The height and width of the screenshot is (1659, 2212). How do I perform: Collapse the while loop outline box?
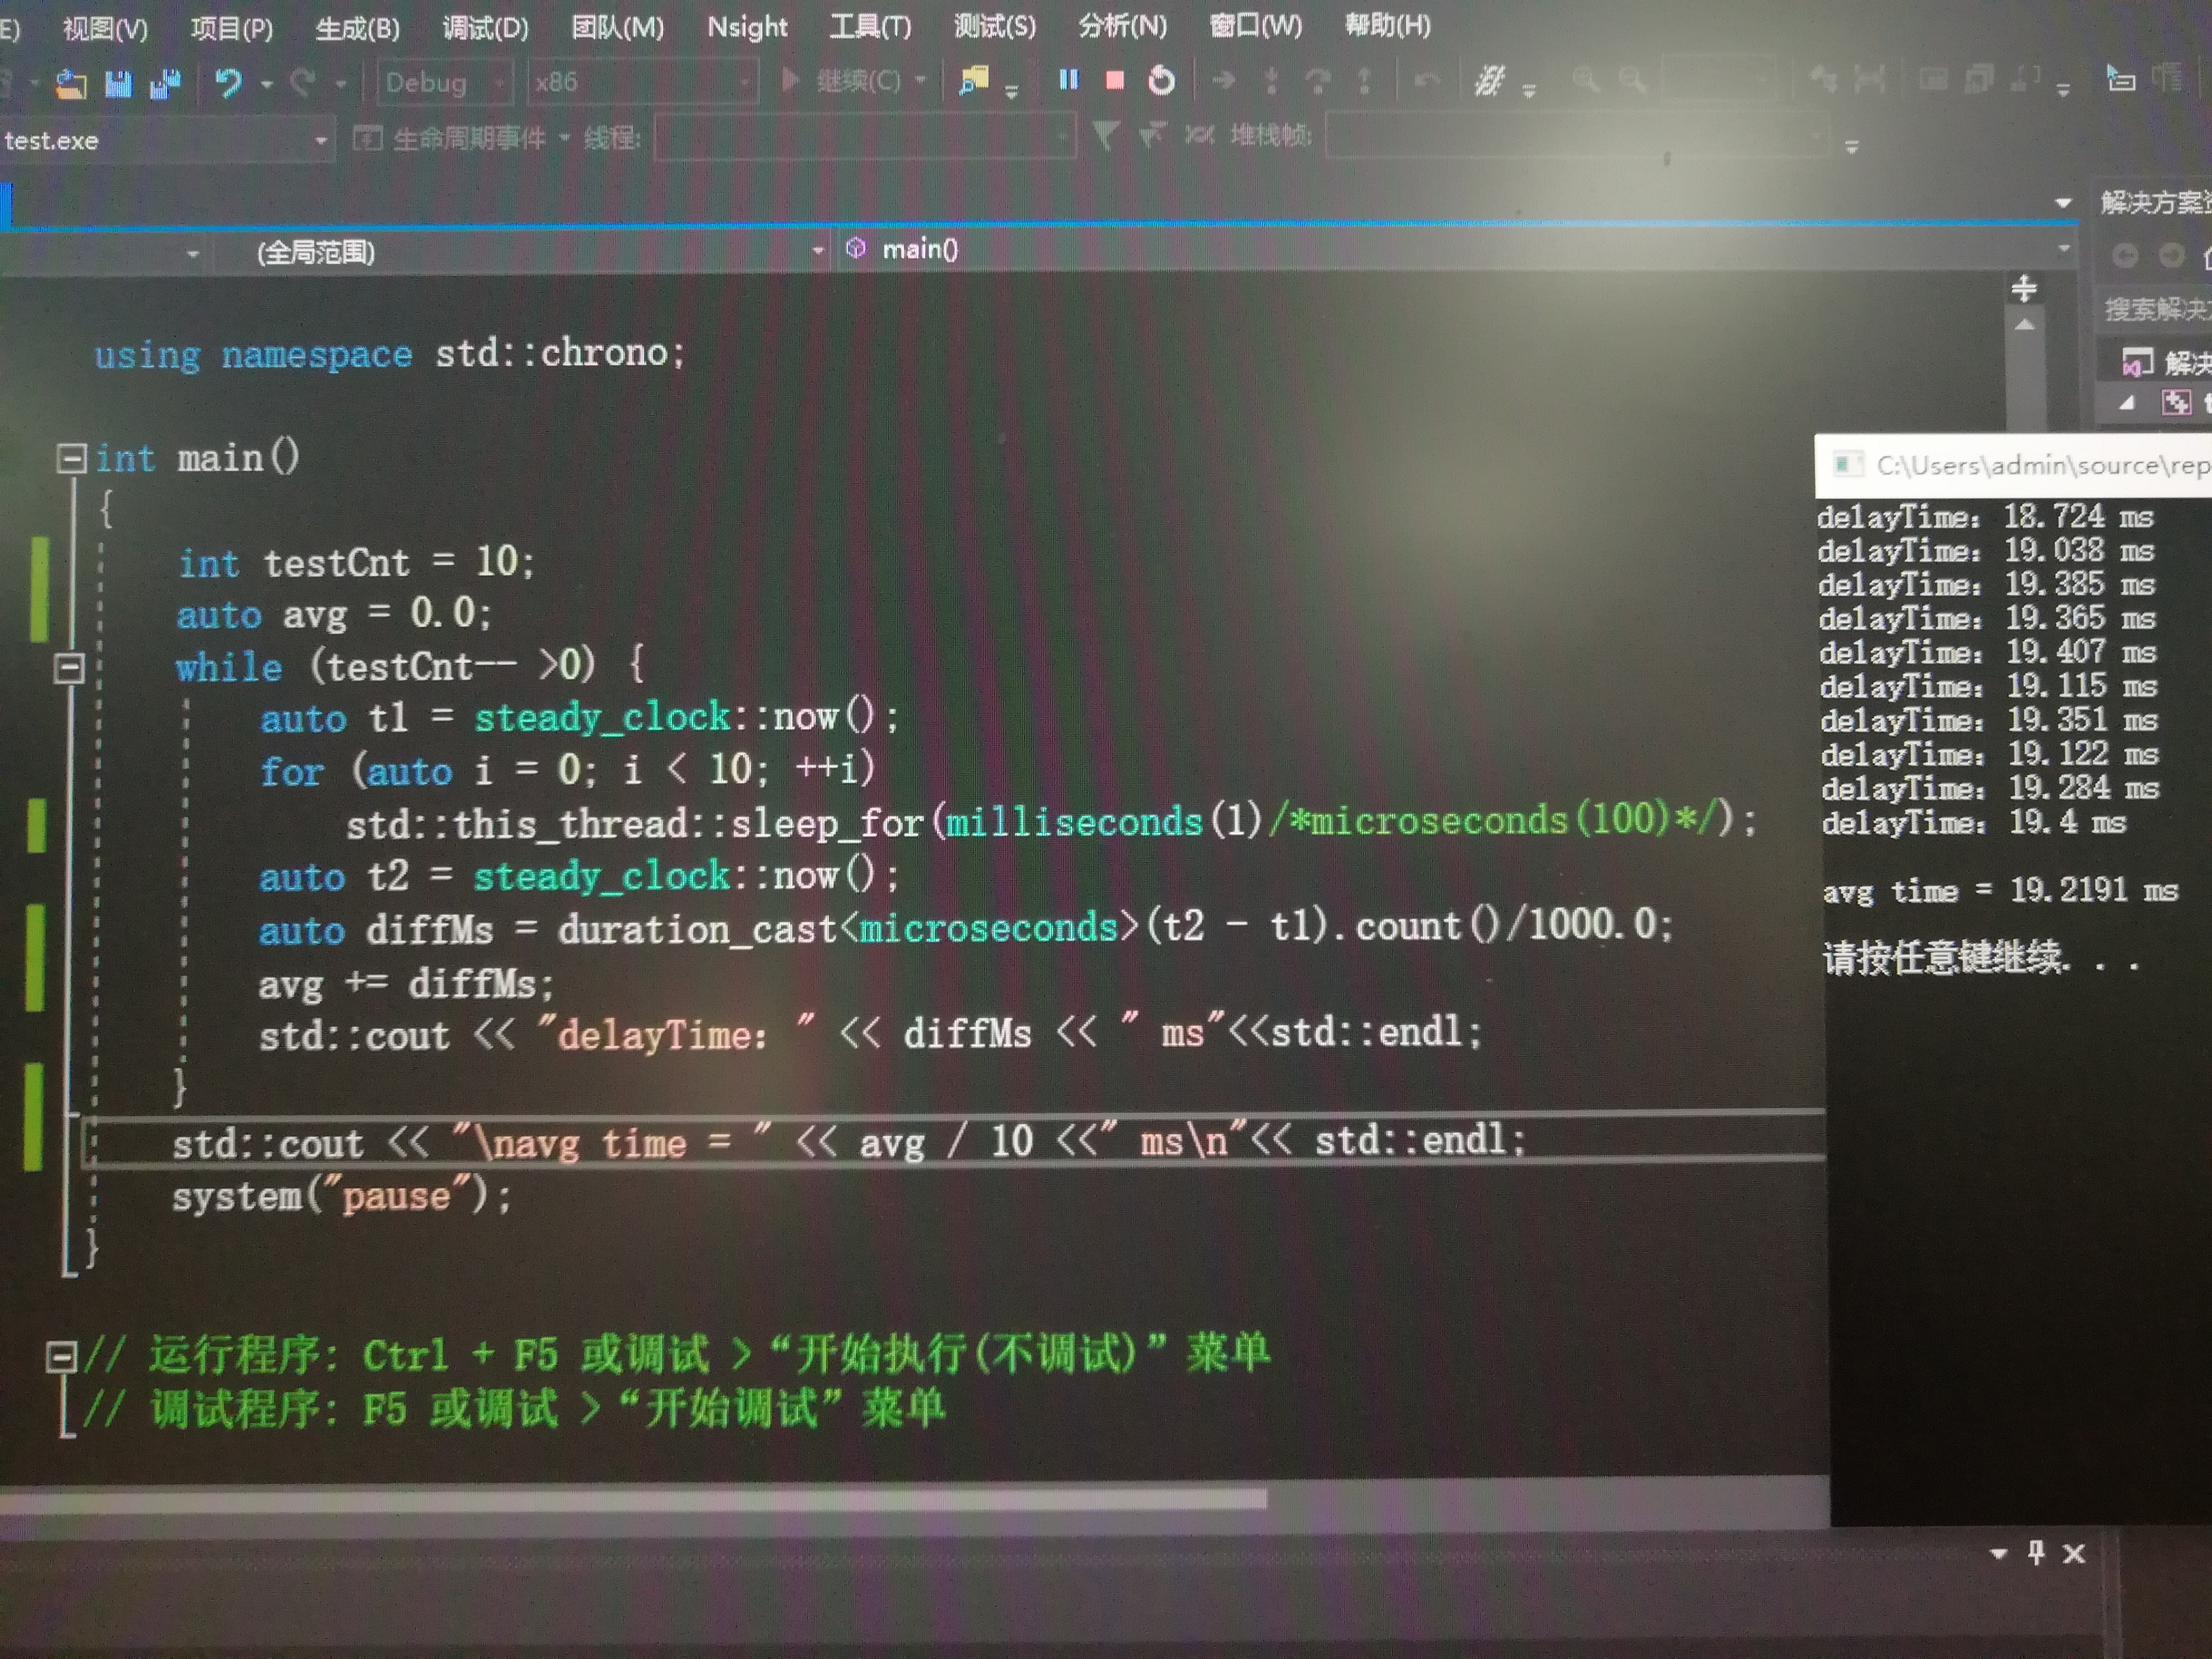pos(69,668)
